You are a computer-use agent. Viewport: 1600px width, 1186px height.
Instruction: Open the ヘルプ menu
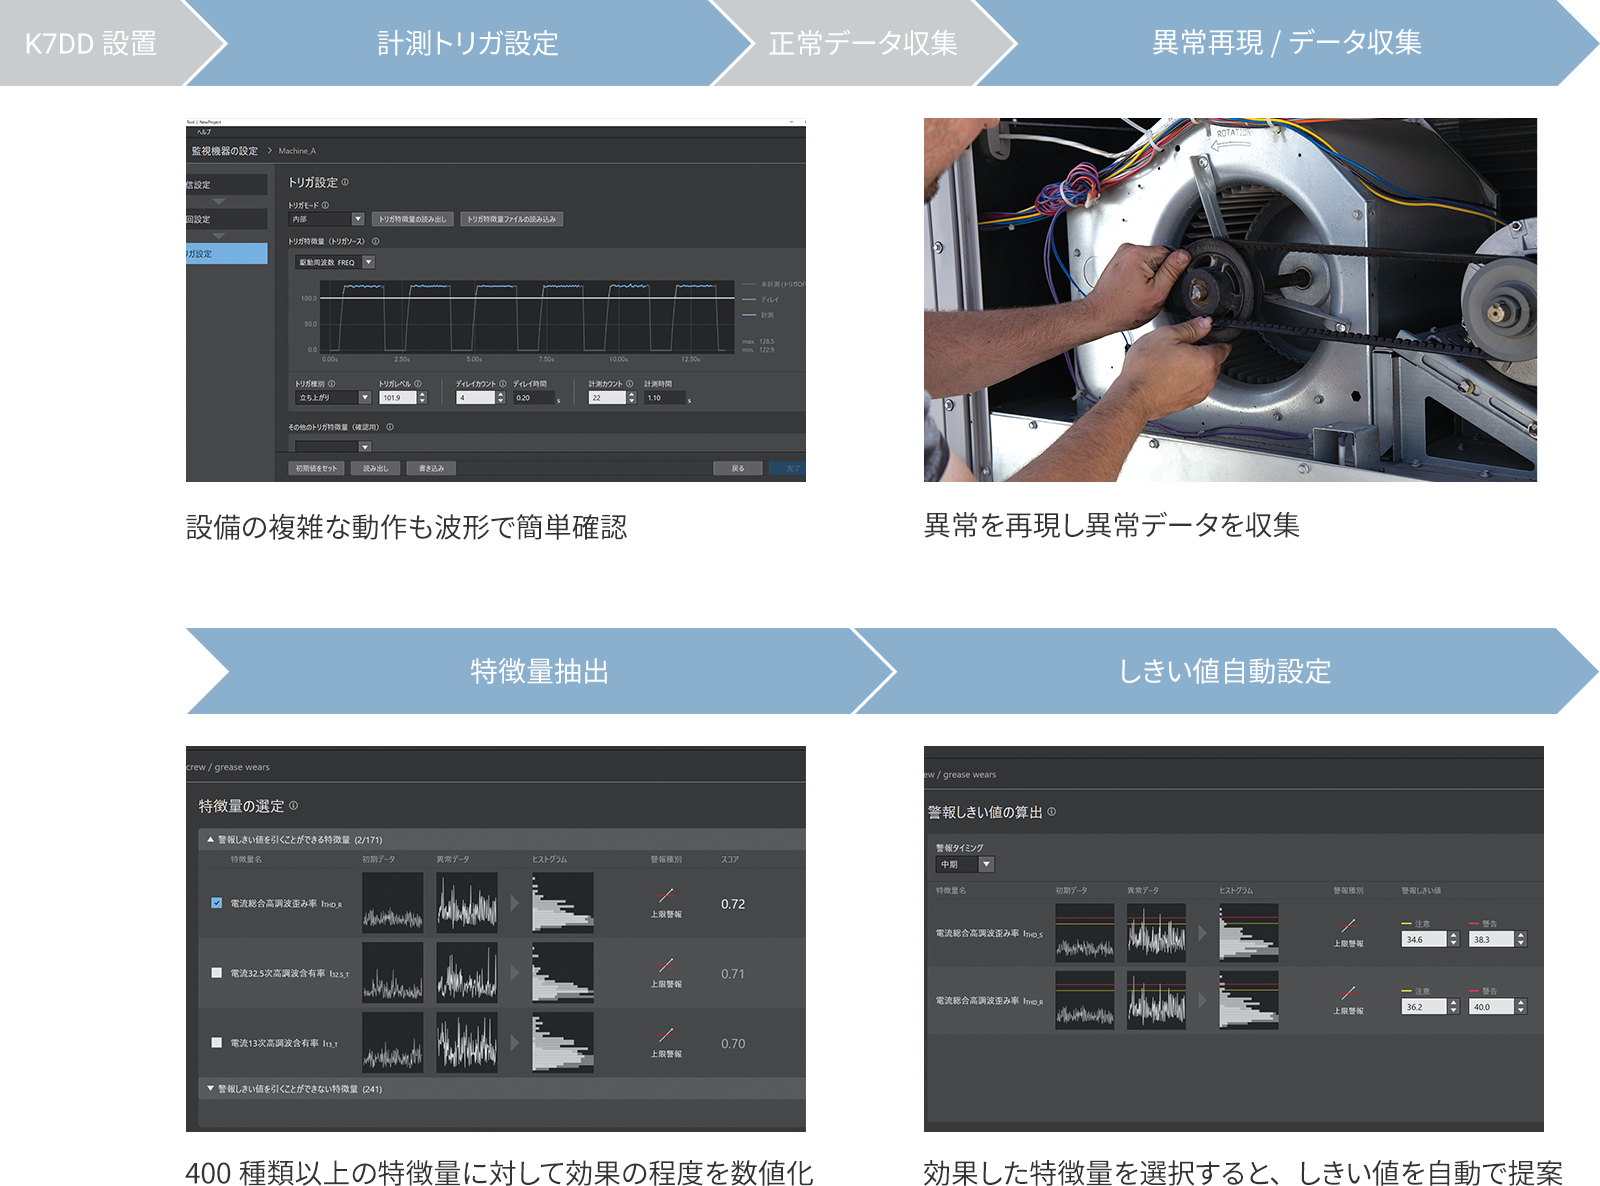tap(204, 132)
